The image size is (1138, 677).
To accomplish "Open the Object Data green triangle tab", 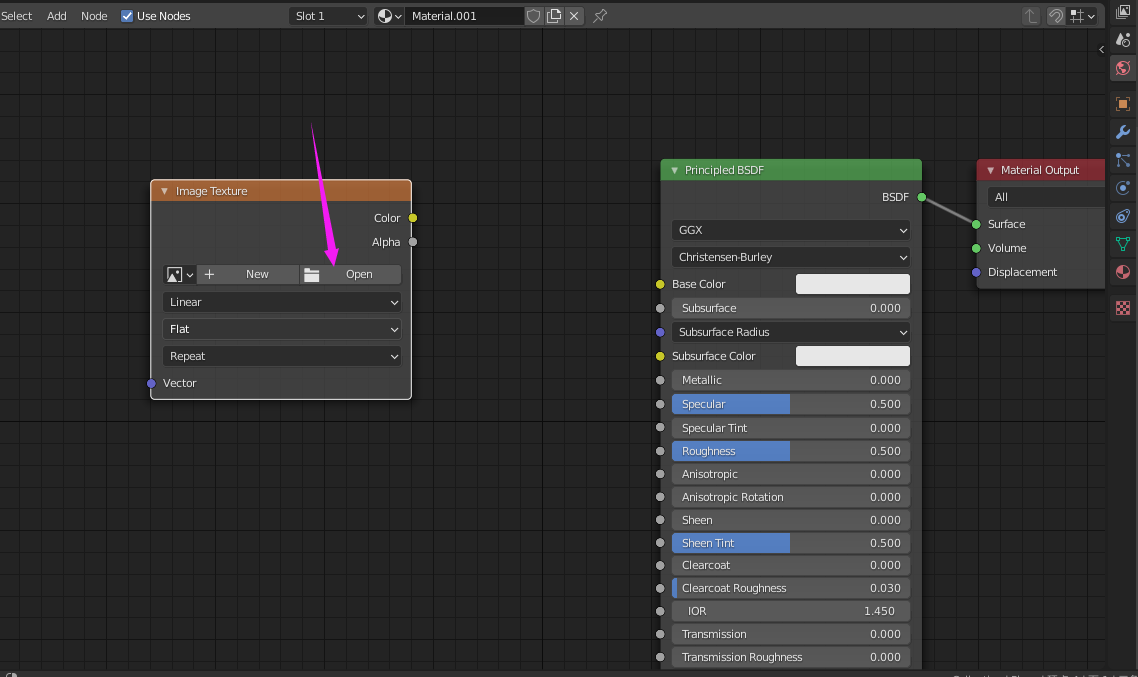I will click(x=1123, y=244).
